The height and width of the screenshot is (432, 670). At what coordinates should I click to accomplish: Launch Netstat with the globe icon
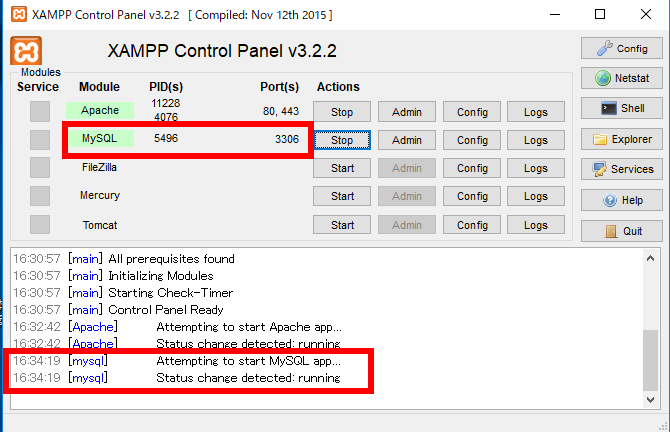[622, 78]
